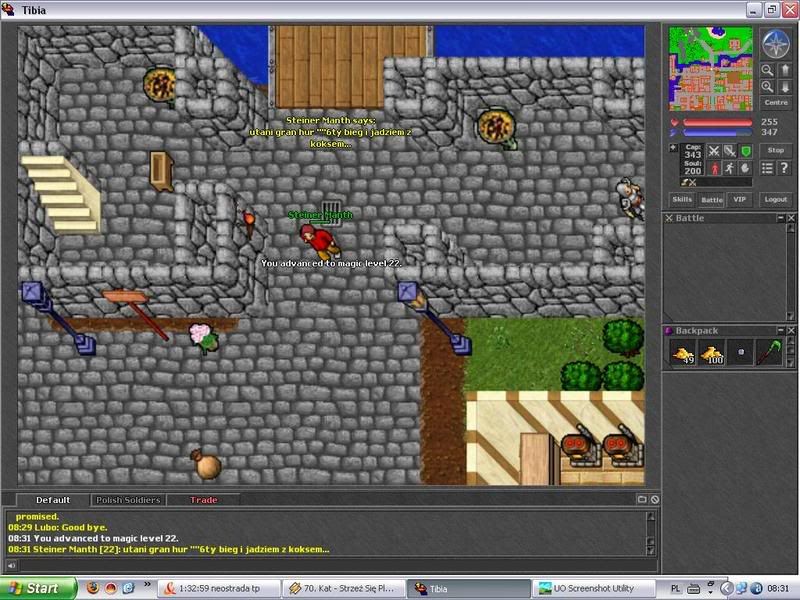Select offensive fighting mode crossed swords
The image size is (800, 600).
[x=714, y=151]
